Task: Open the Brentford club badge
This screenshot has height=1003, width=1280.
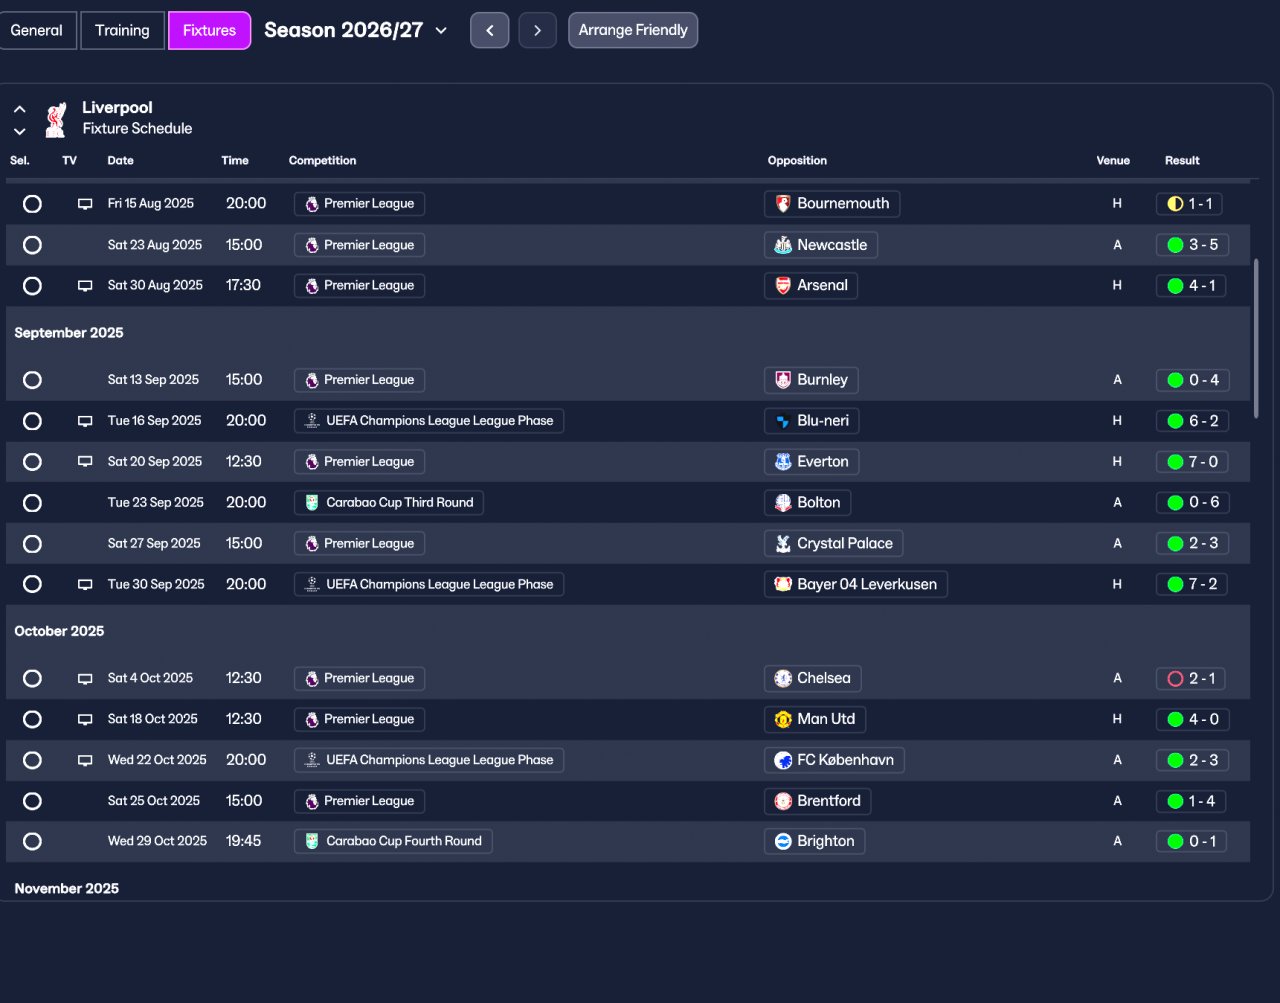Action: click(x=783, y=801)
